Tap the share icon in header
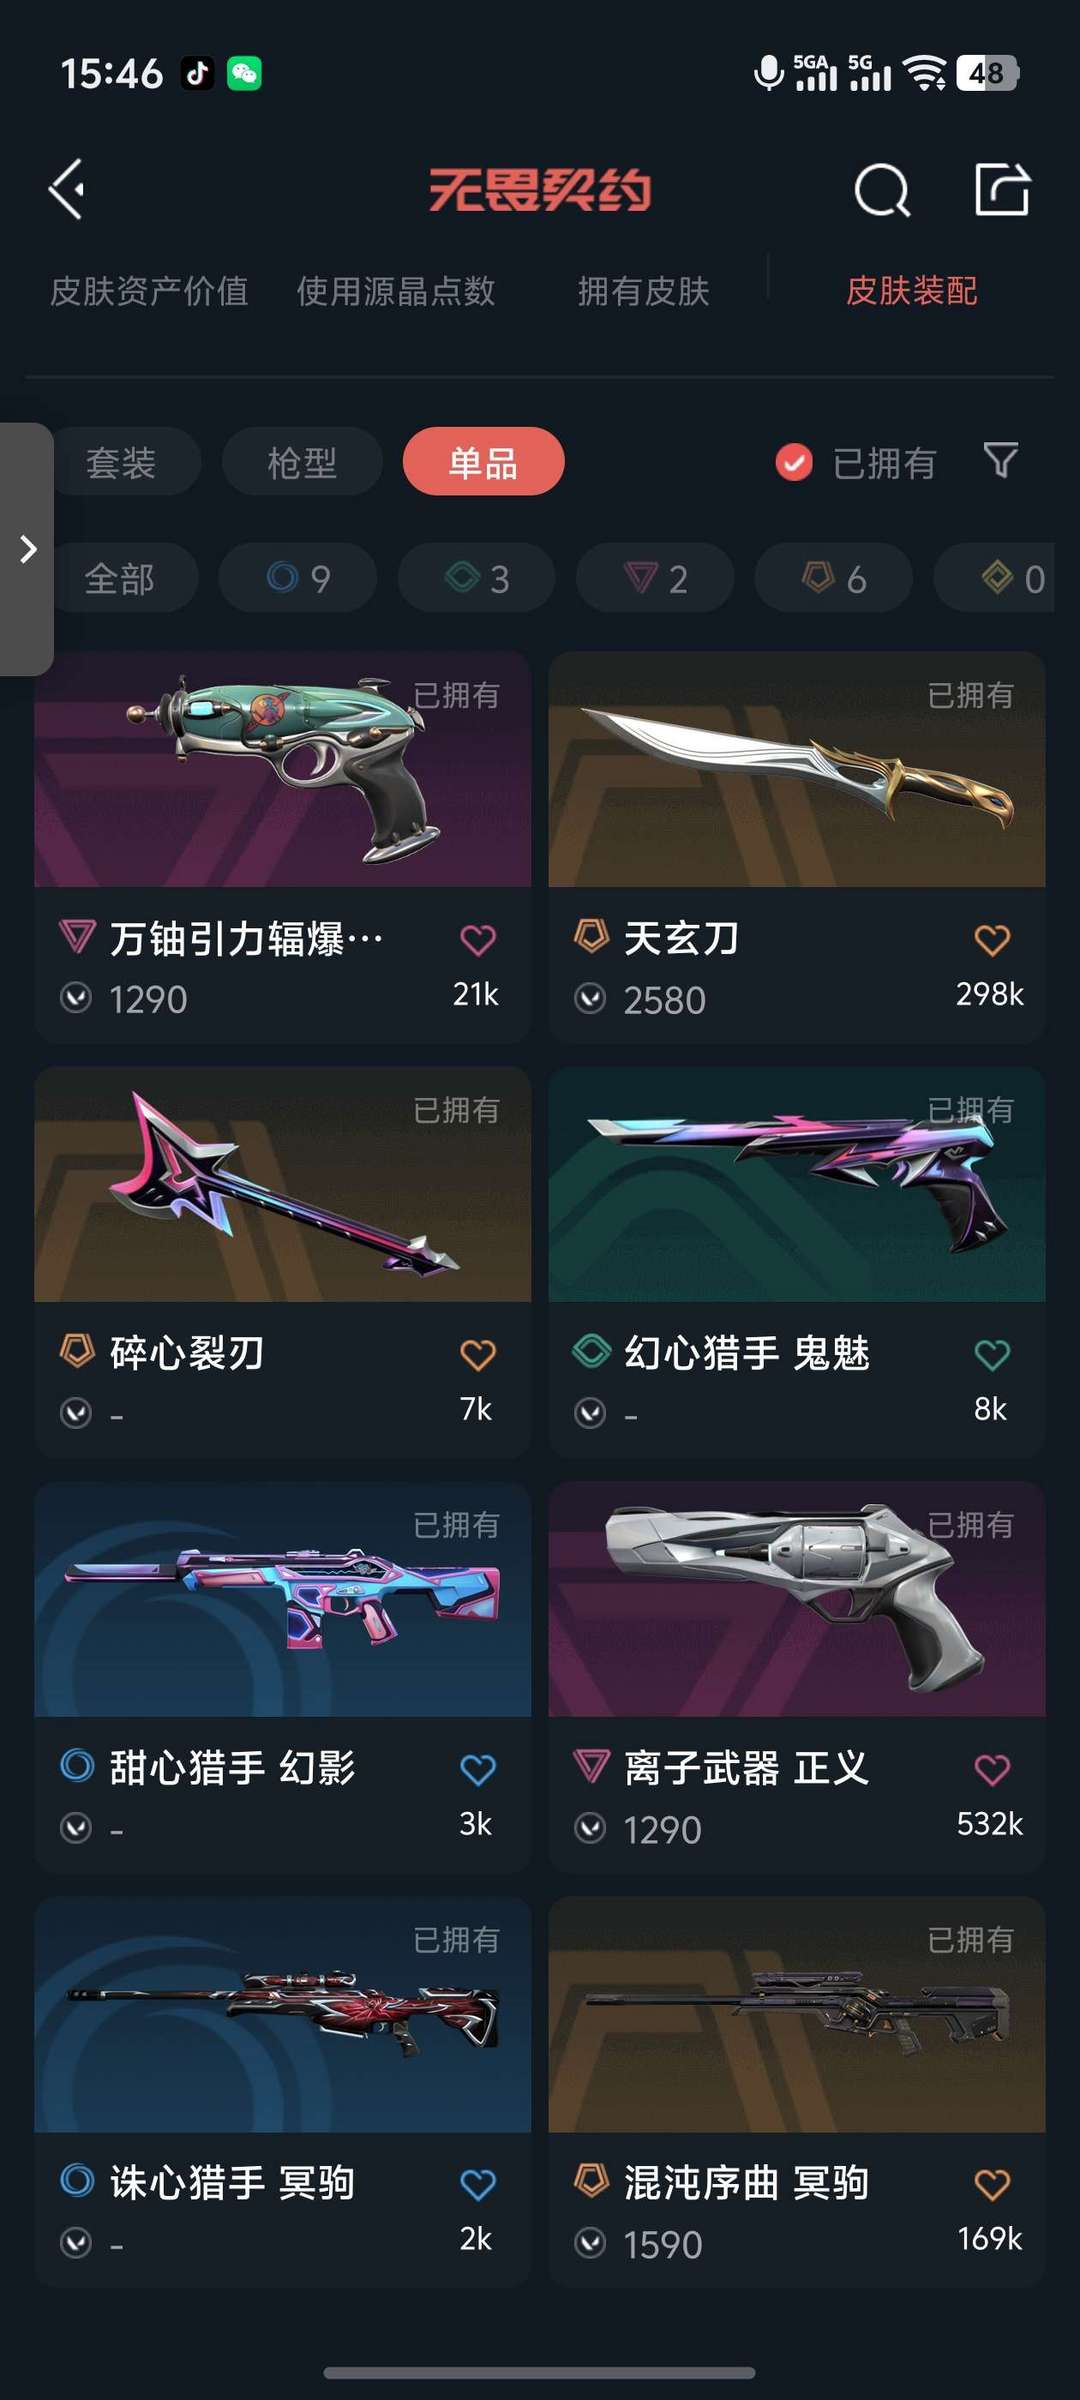1080x2400 pixels. click(1002, 189)
